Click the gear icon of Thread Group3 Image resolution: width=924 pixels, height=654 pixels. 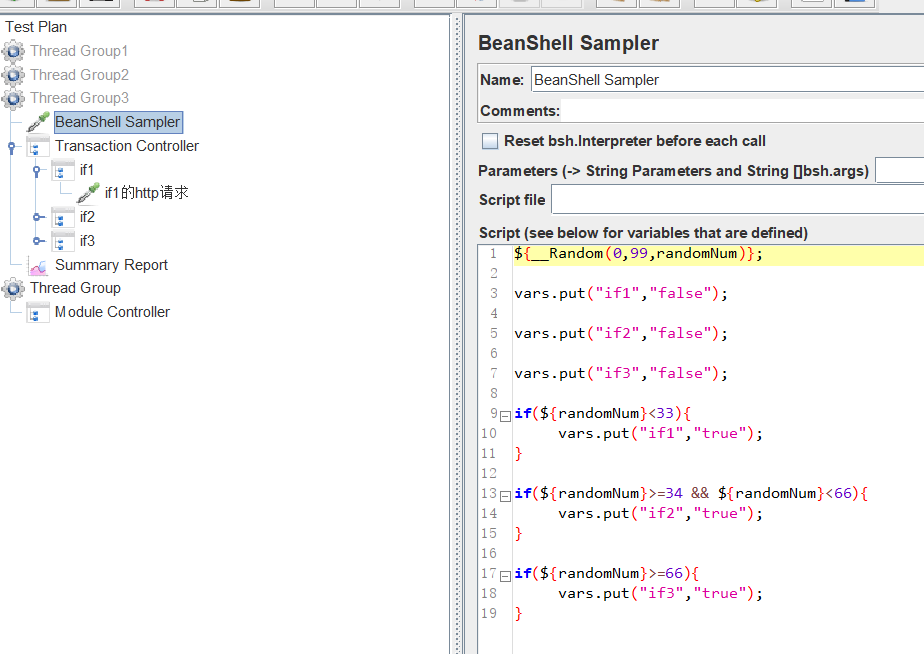13,98
